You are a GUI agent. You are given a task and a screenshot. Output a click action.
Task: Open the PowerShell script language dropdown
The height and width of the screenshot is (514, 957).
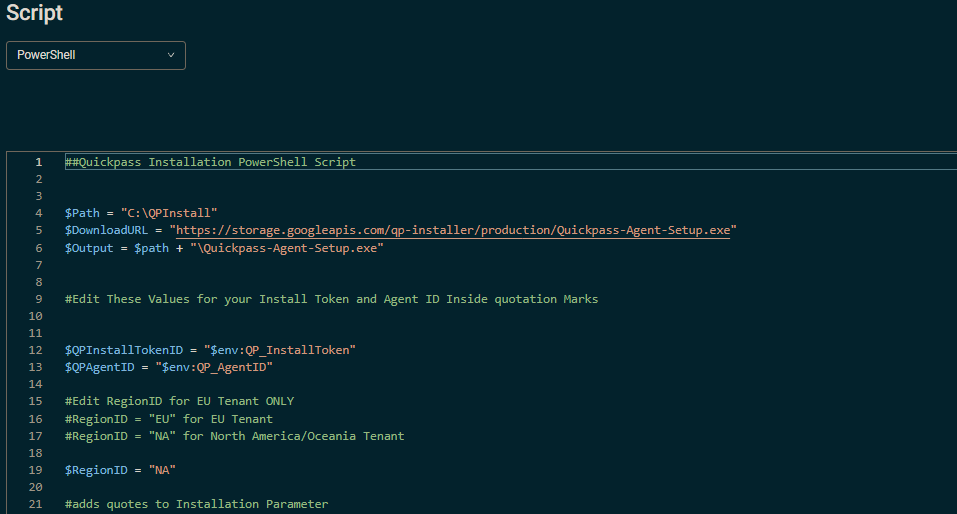[96, 56]
